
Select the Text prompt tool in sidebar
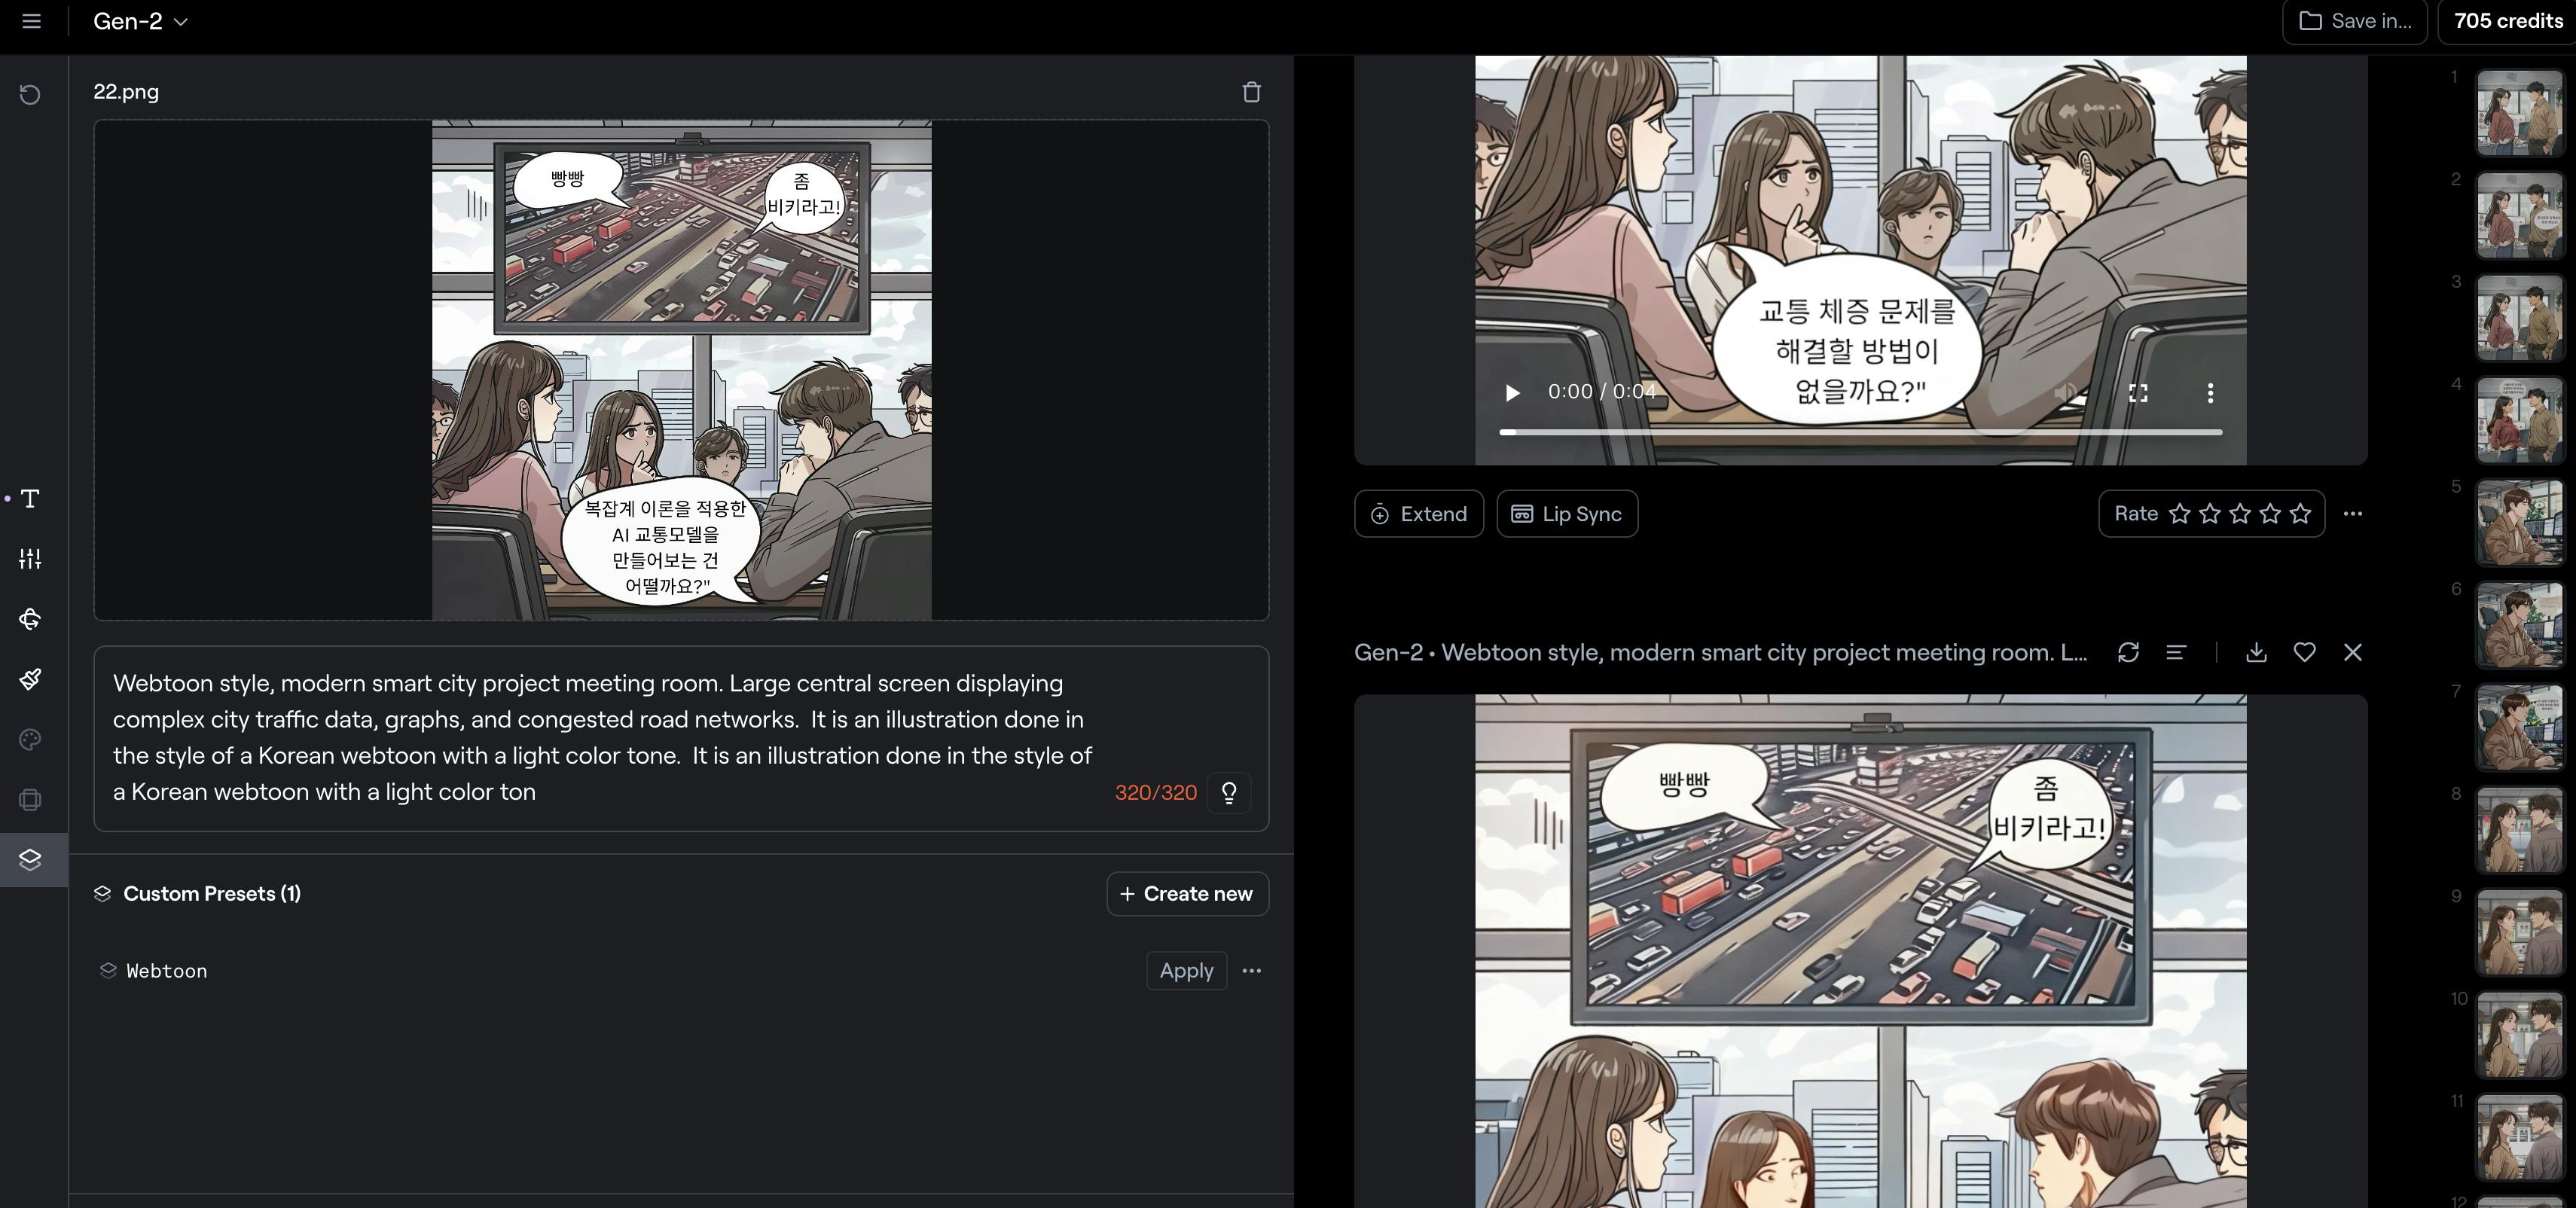30,499
